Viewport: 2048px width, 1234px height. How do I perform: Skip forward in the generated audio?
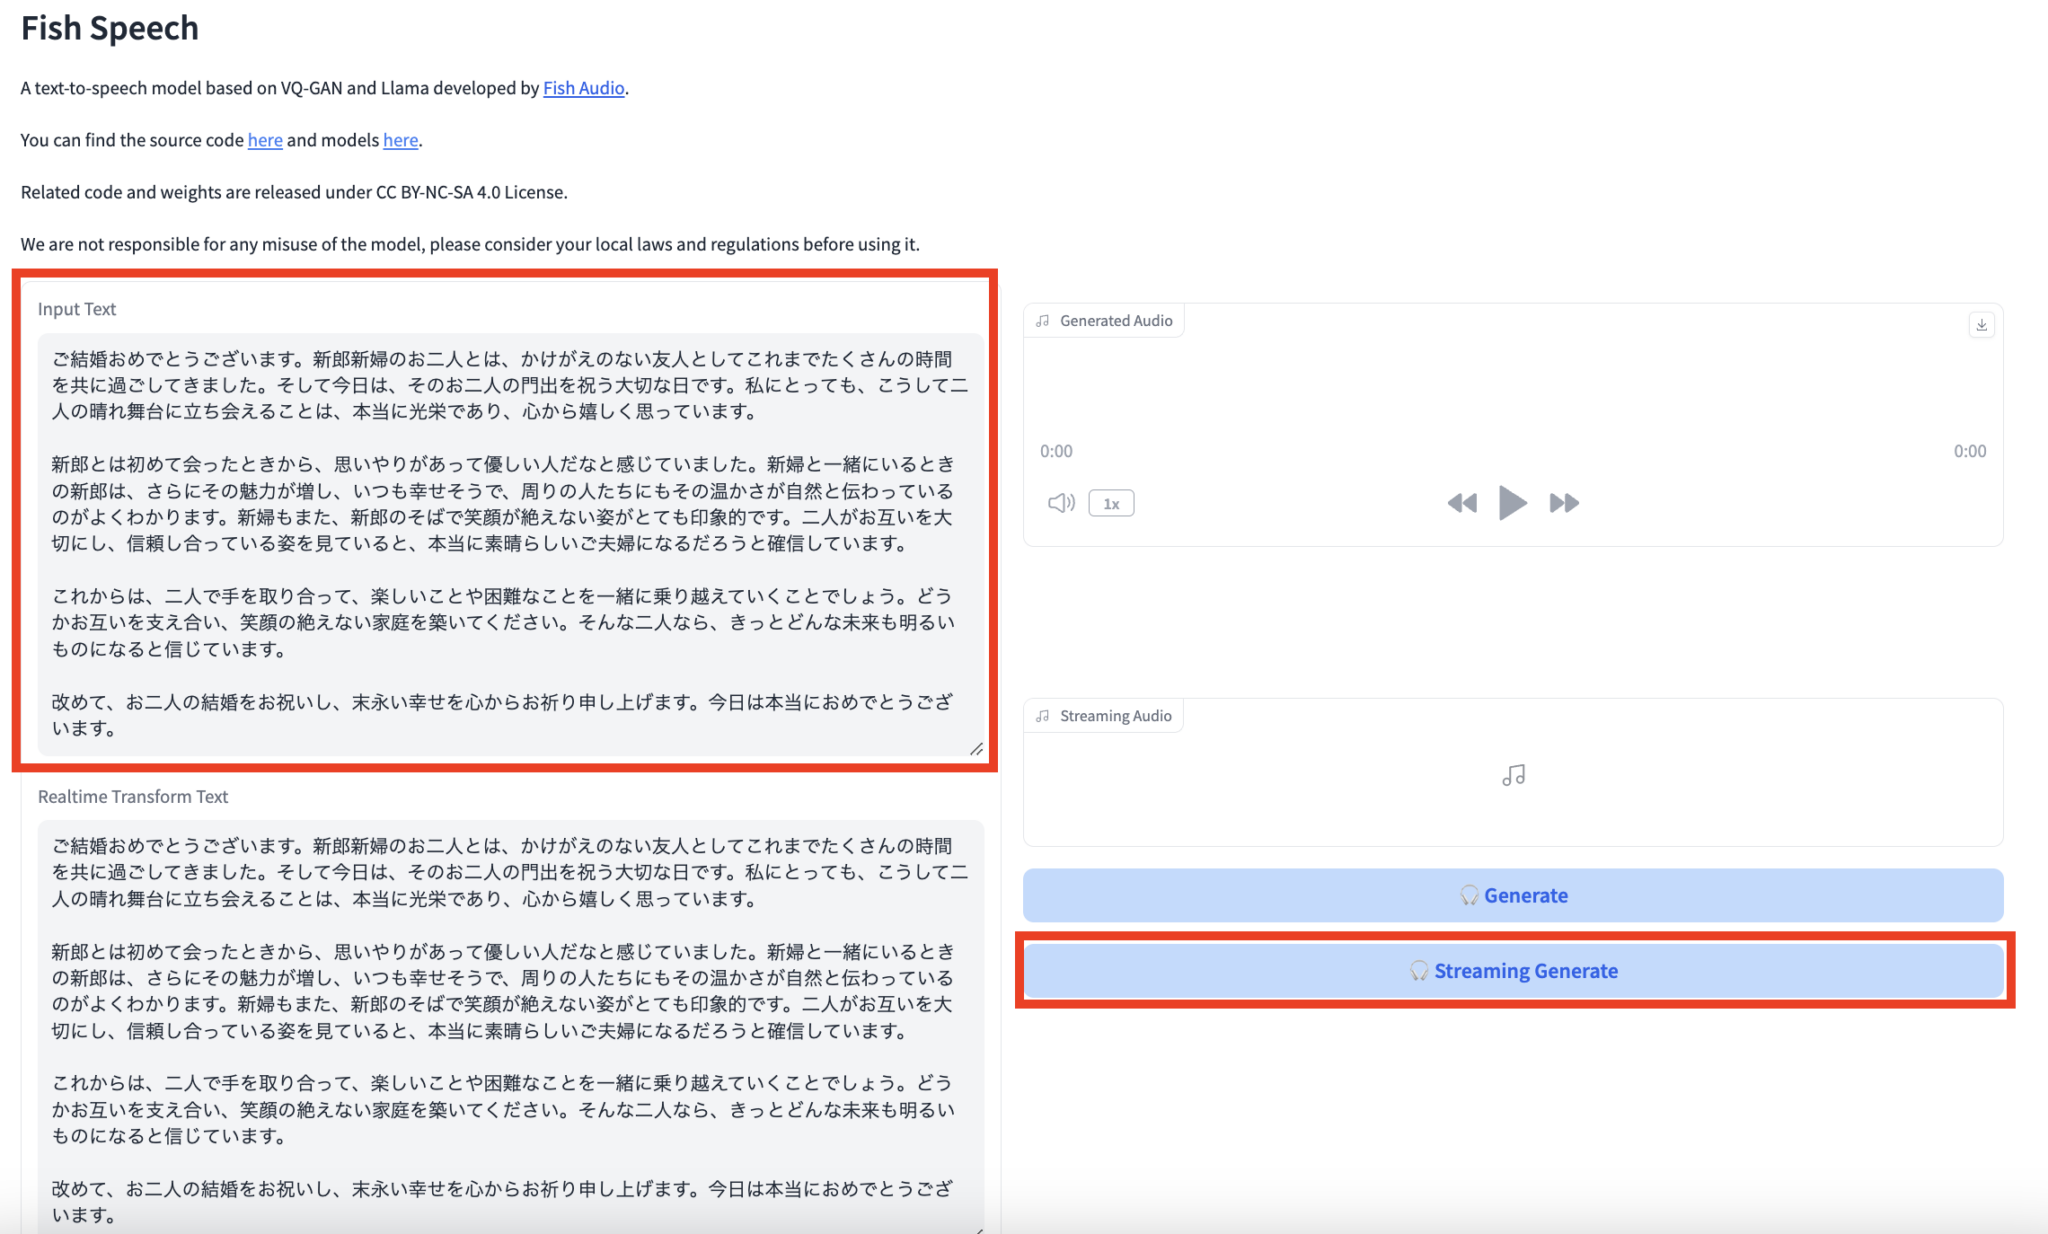click(1564, 503)
